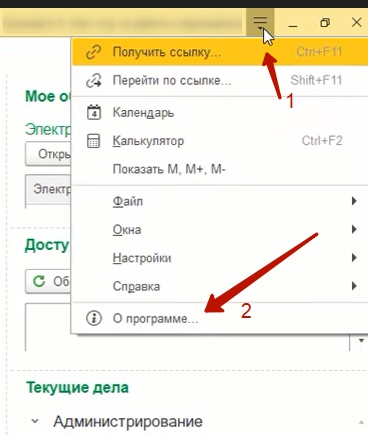Open Календарь from the menu
This screenshot has height=435, width=368.
coord(220,113)
